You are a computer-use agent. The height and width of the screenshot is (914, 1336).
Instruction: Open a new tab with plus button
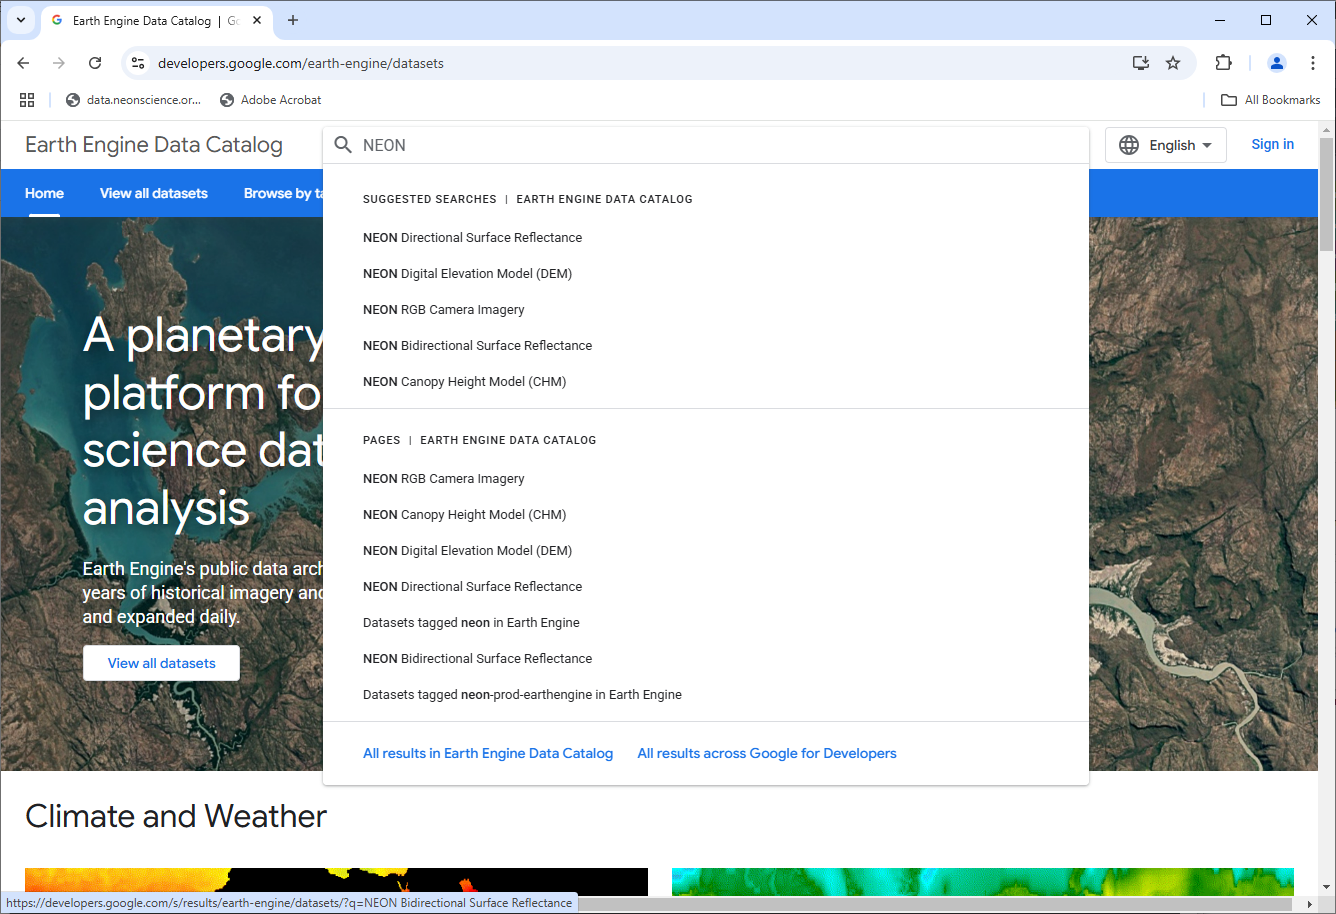click(x=293, y=20)
